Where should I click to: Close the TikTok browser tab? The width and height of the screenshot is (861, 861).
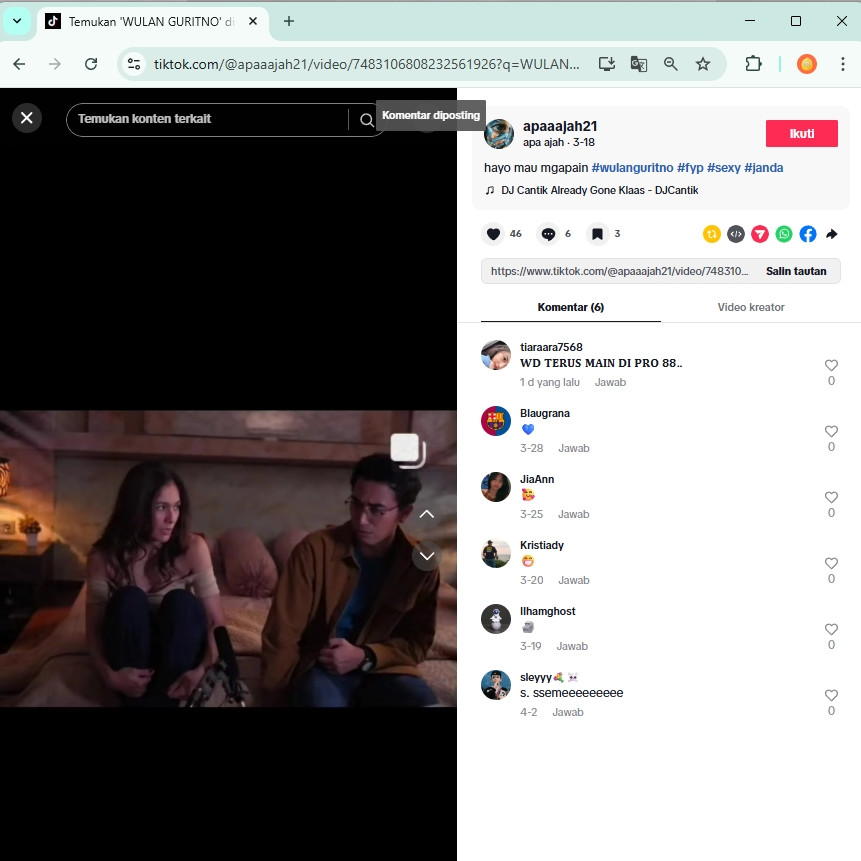pos(253,21)
